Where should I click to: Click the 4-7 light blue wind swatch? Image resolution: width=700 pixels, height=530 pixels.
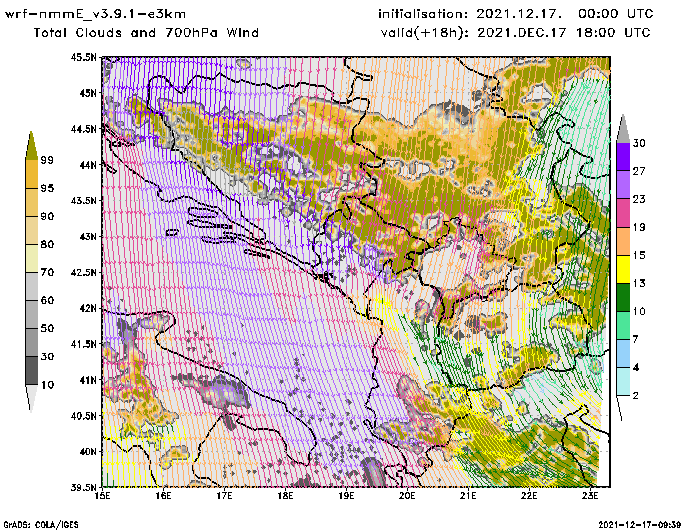[x=623, y=354]
